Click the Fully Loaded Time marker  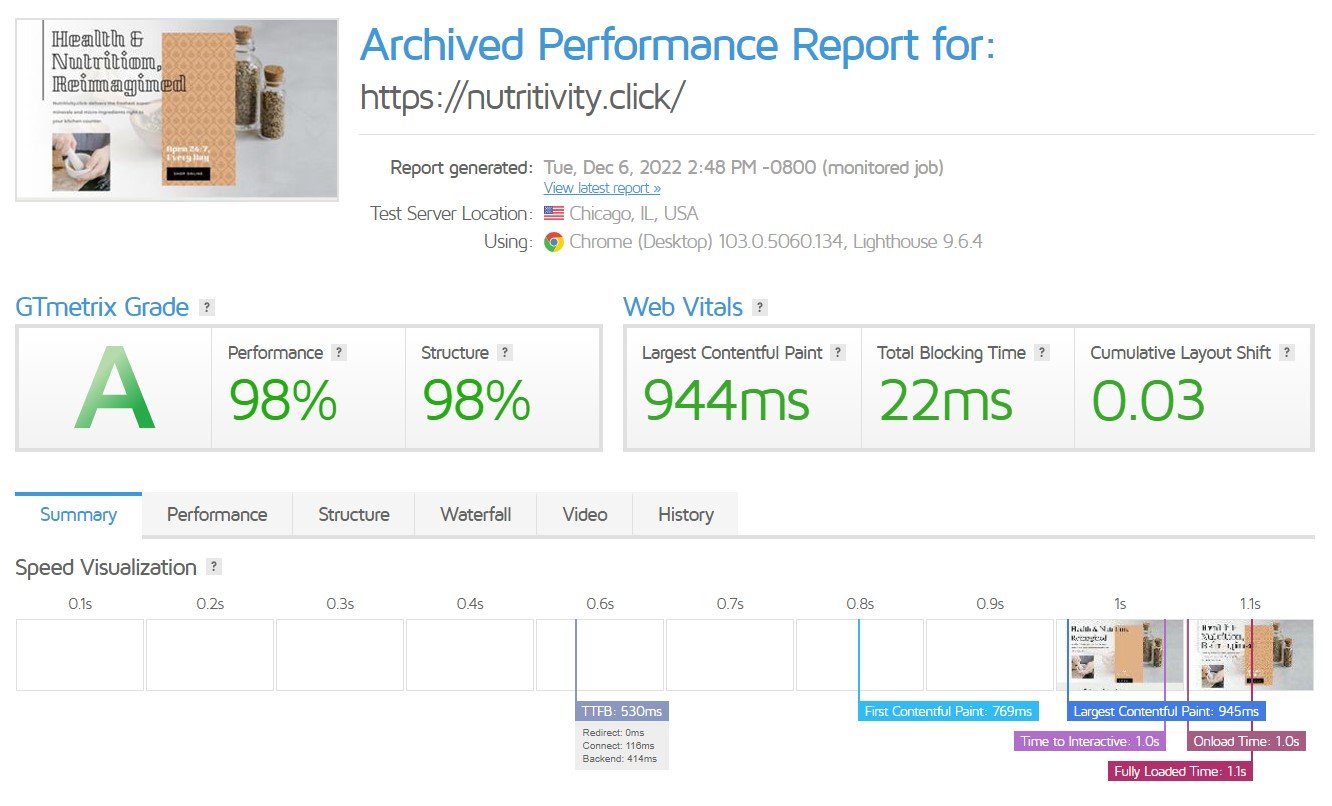tap(1181, 771)
